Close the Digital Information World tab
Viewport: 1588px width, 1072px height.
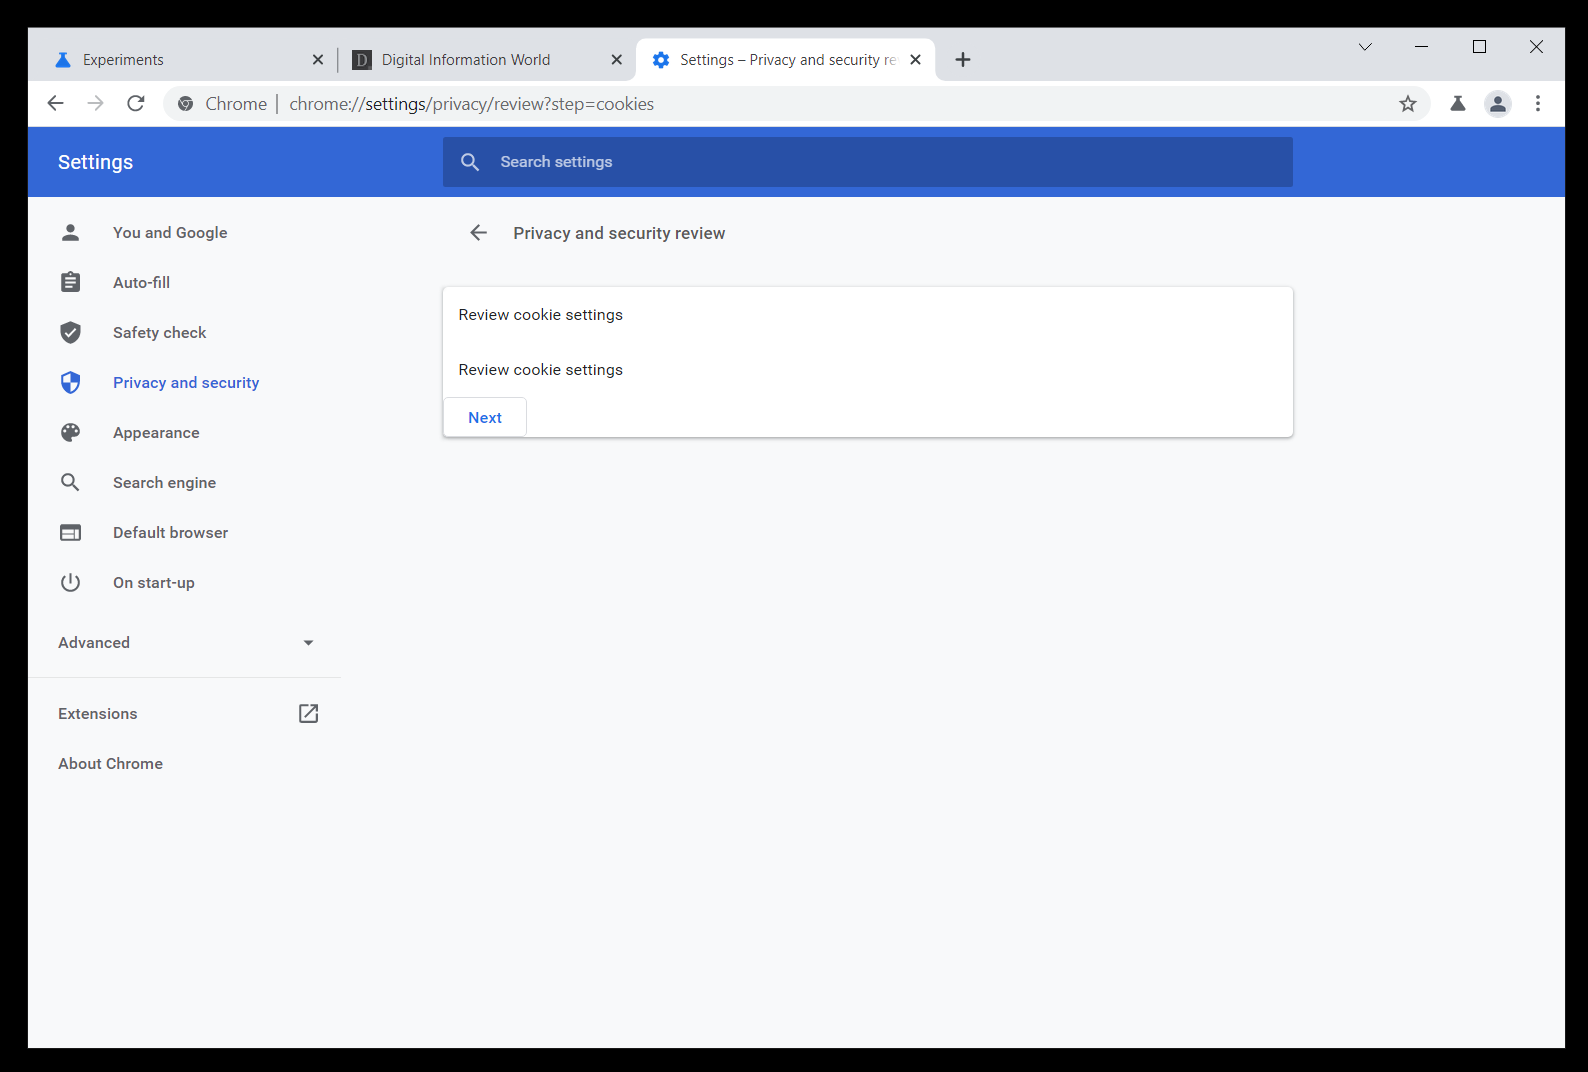point(616,60)
